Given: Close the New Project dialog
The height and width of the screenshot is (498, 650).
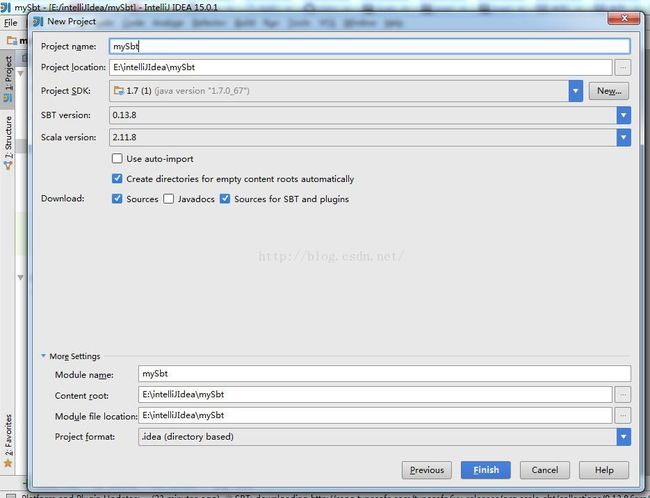Looking at the screenshot, I should (624, 18).
